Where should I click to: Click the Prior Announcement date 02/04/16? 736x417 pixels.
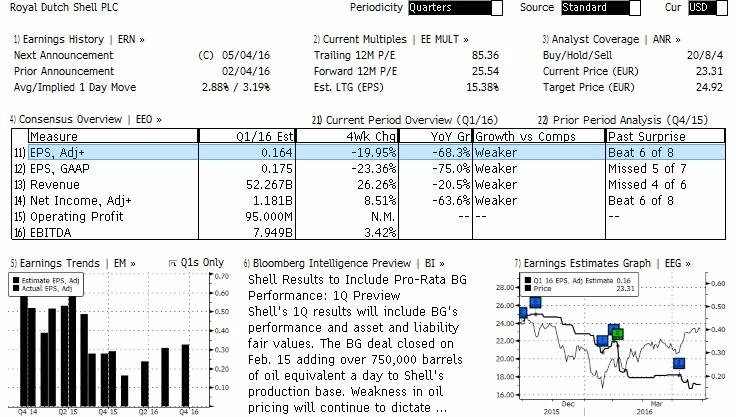coord(246,71)
